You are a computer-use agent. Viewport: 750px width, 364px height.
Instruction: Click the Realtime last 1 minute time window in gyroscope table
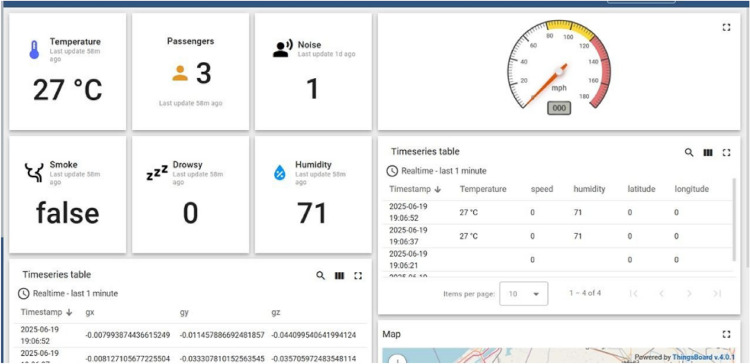tap(68, 293)
